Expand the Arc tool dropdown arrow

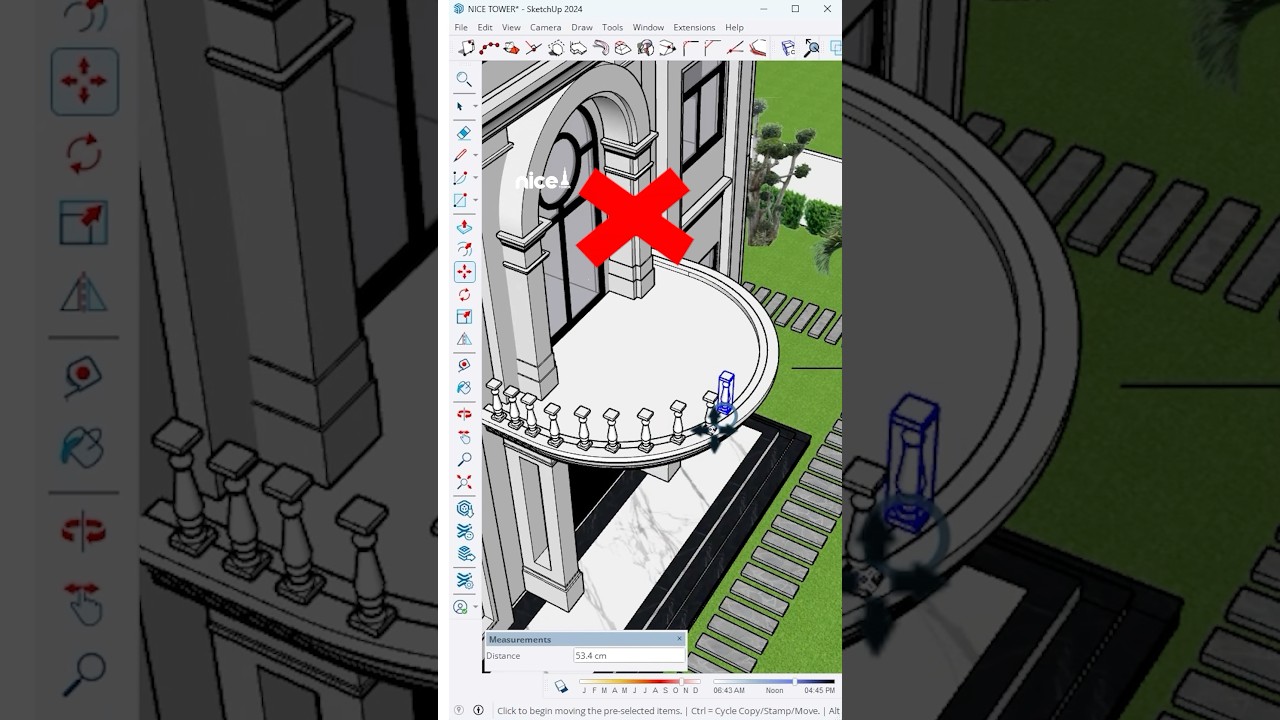(x=475, y=178)
